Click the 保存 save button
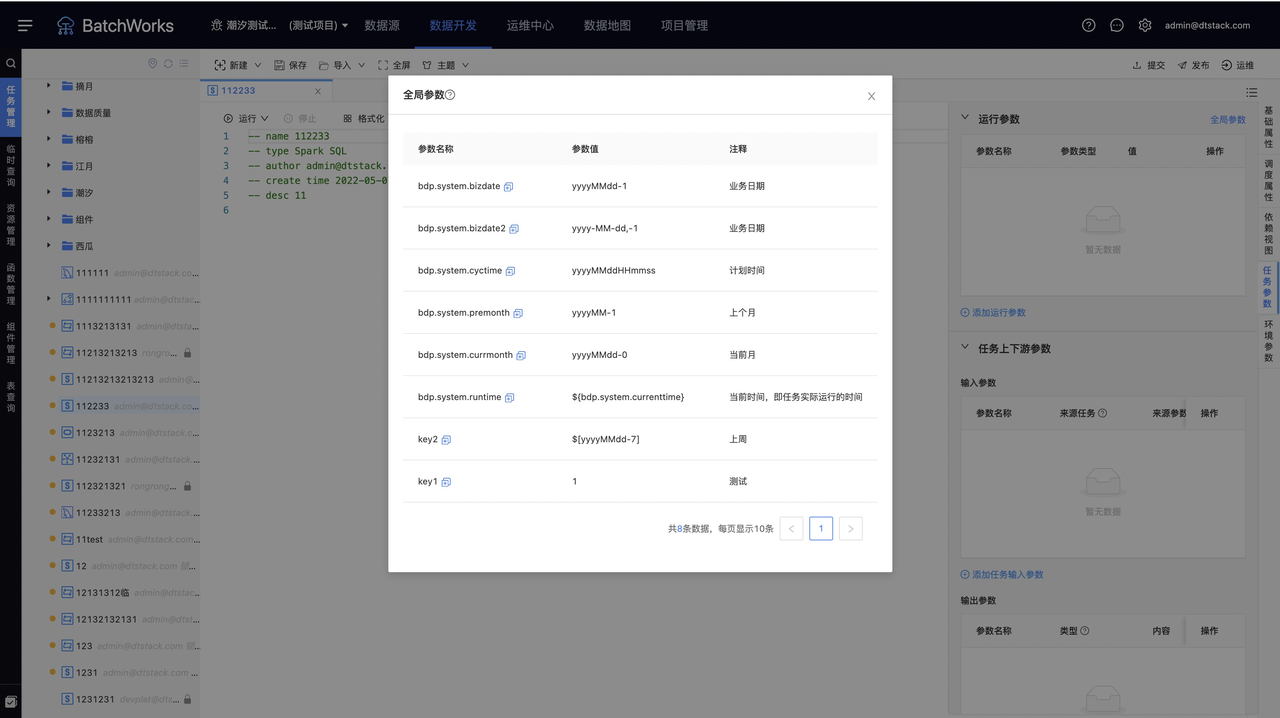 (290, 65)
